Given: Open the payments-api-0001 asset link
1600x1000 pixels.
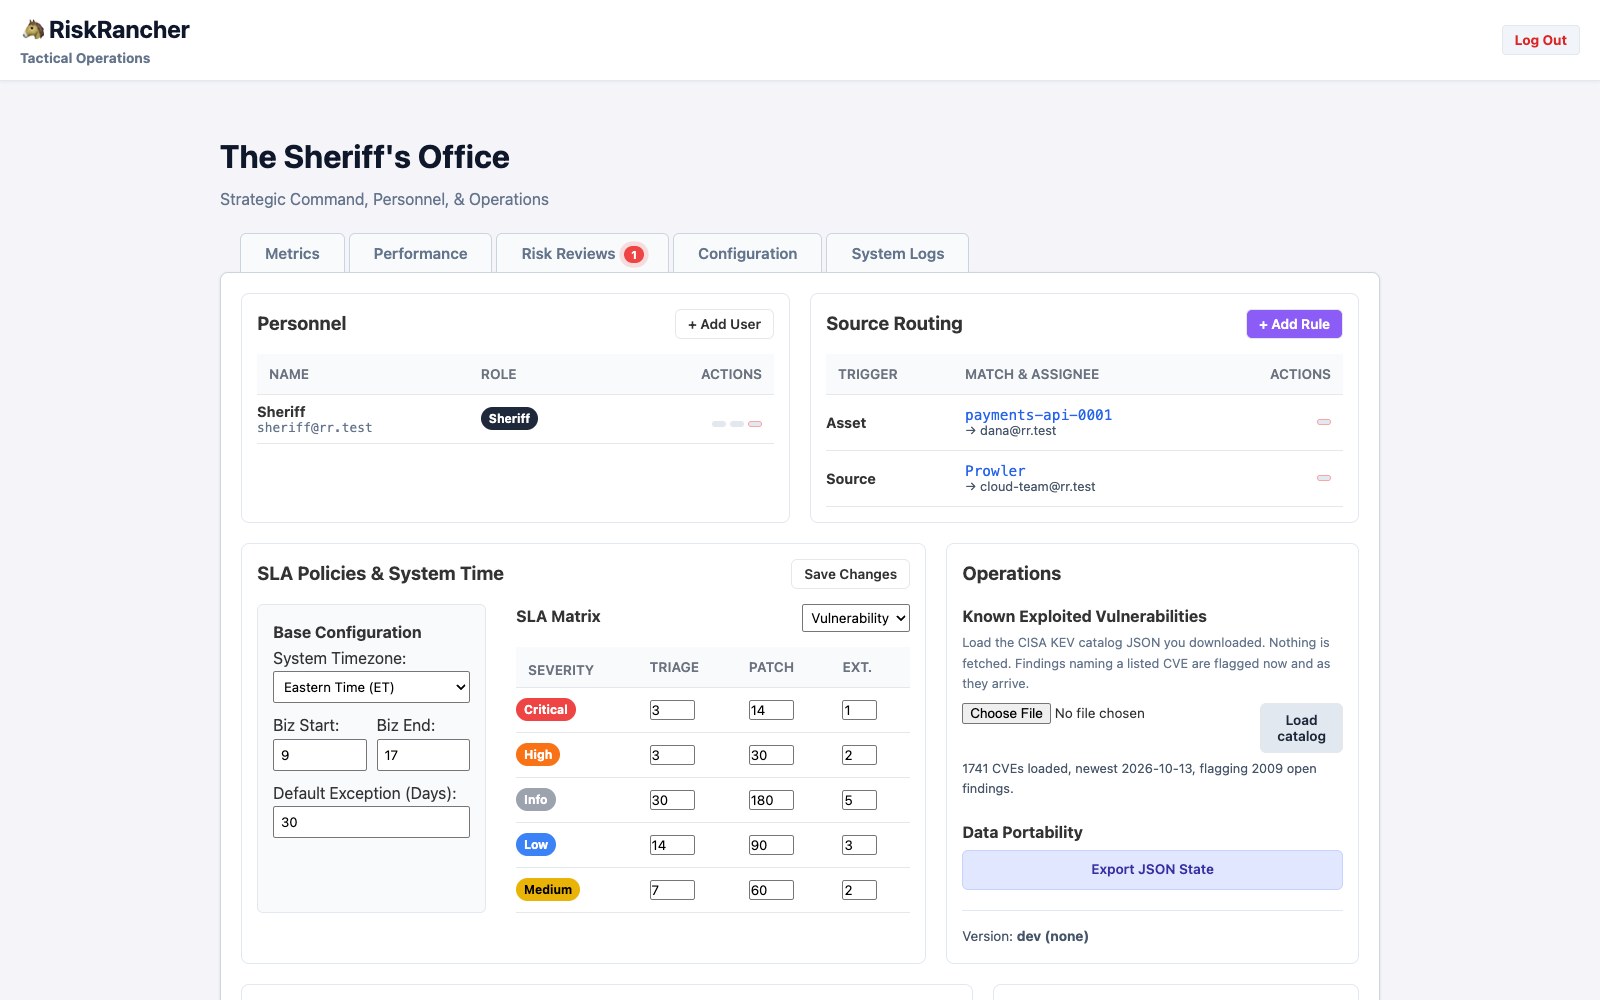Looking at the screenshot, I should click(x=1038, y=415).
